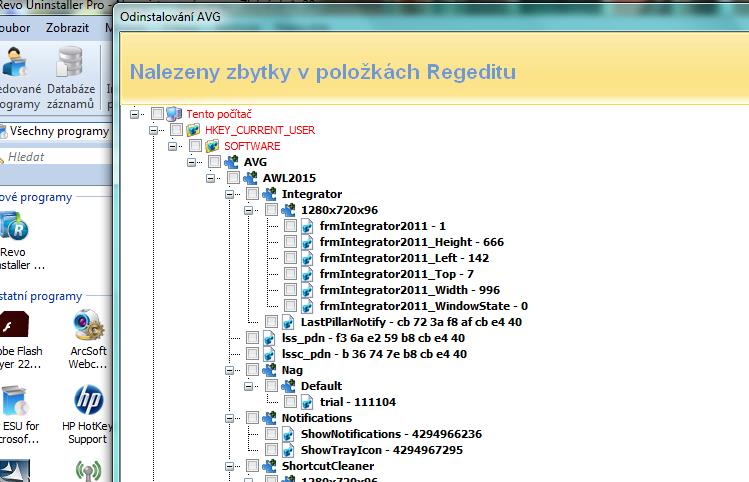749x482 pixels.
Task: Select the ArcSoft Webcam program icon
Action: tap(89, 325)
